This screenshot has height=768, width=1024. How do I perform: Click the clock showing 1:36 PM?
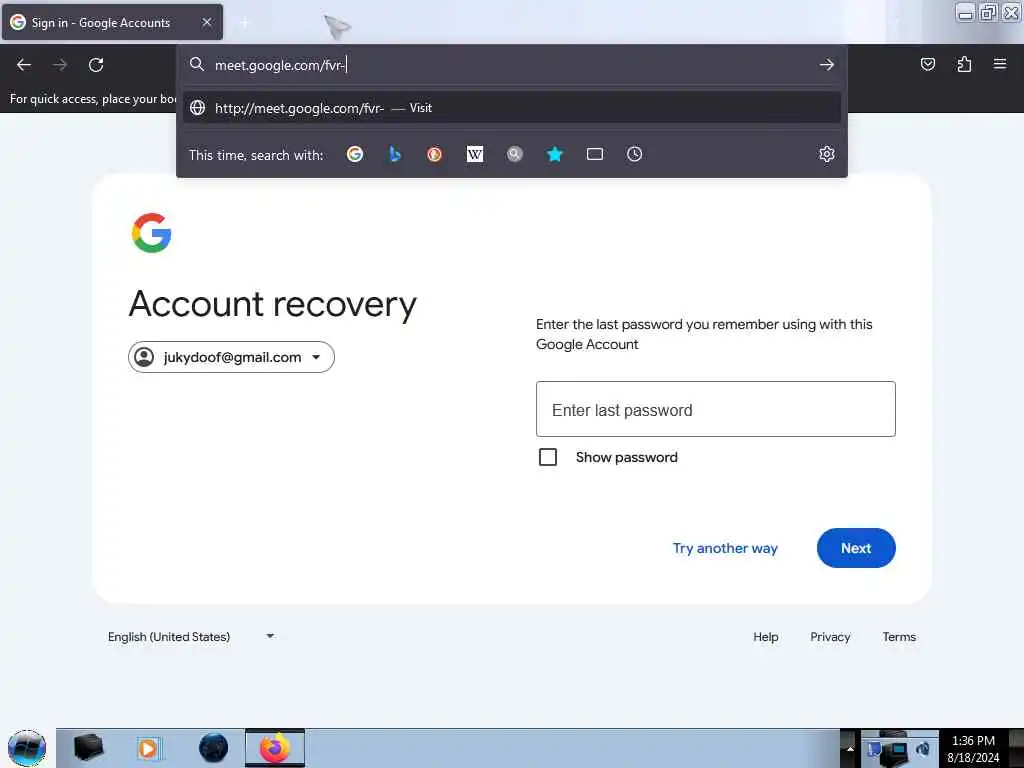click(973, 741)
